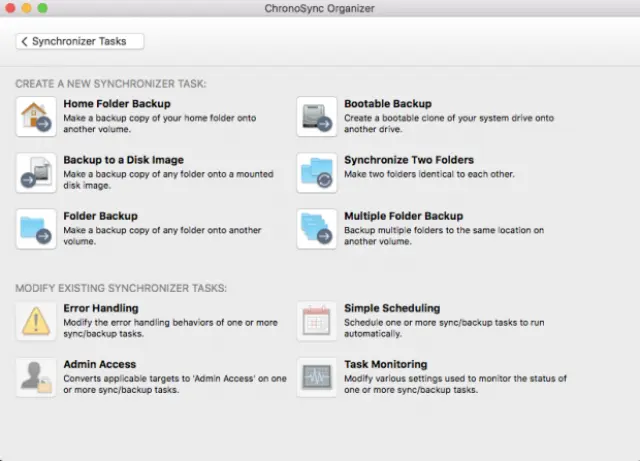640x461 pixels.
Task: Click the Bootable Backup drive icon
Action: coord(317,117)
